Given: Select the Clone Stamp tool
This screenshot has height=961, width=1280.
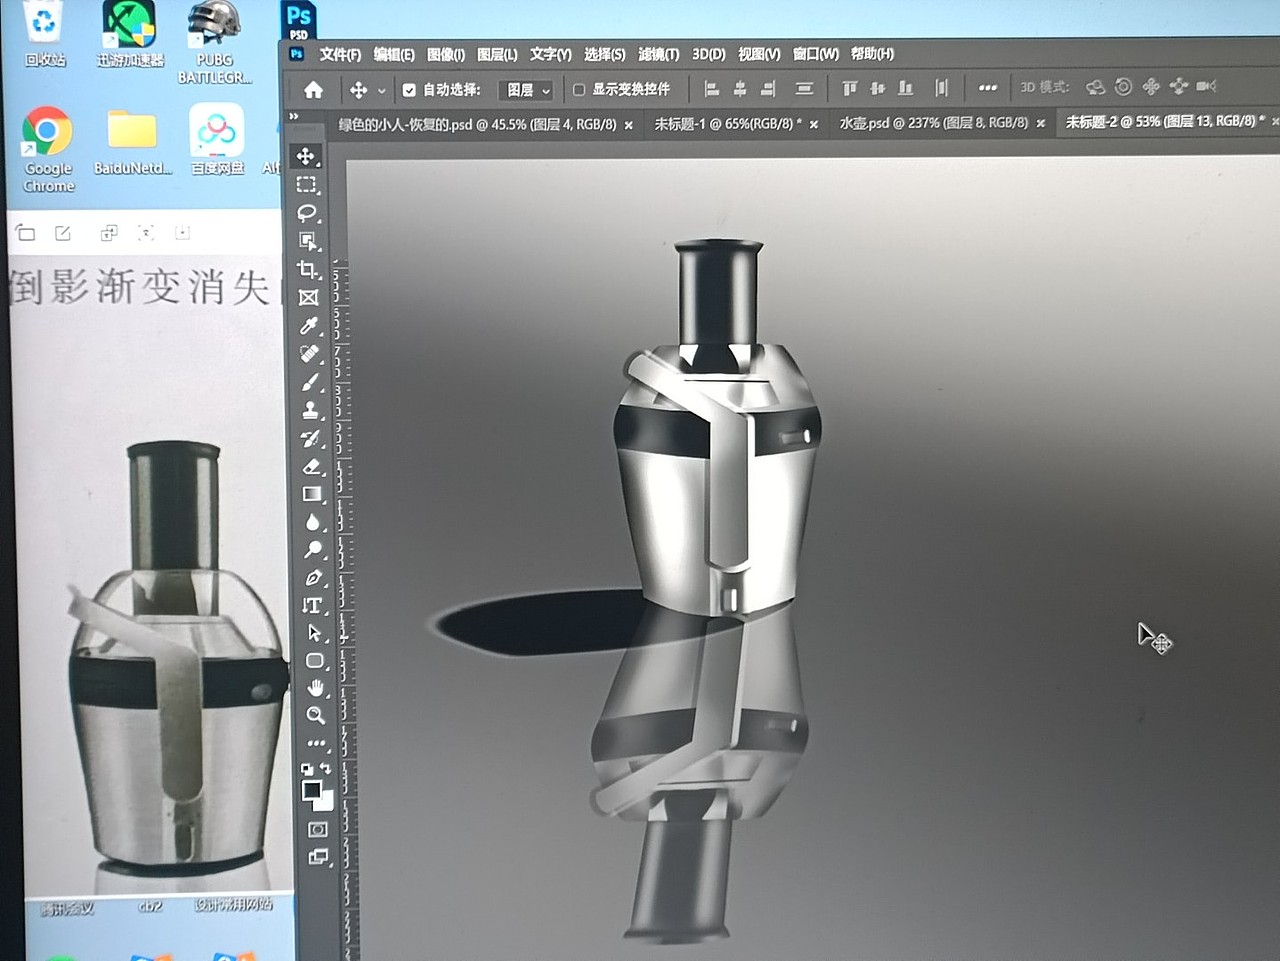Looking at the screenshot, I should (x=311, y=410).
